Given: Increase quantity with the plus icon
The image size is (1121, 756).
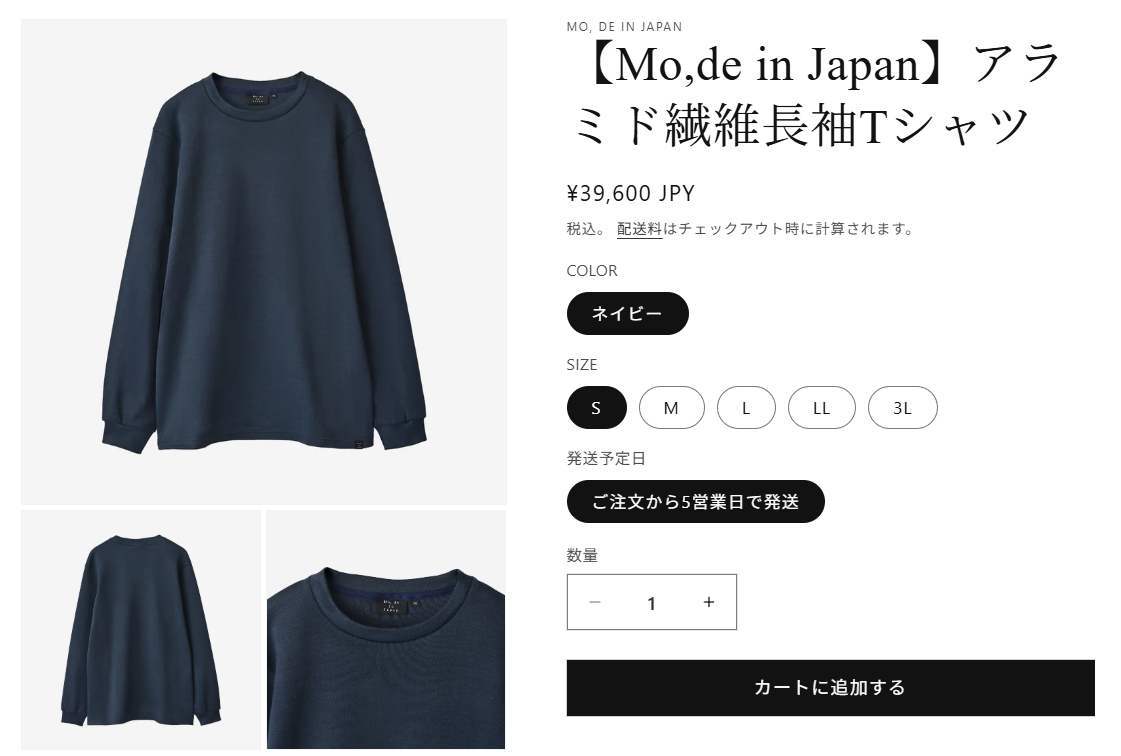Looking at the screenshot, I should 708,602.
